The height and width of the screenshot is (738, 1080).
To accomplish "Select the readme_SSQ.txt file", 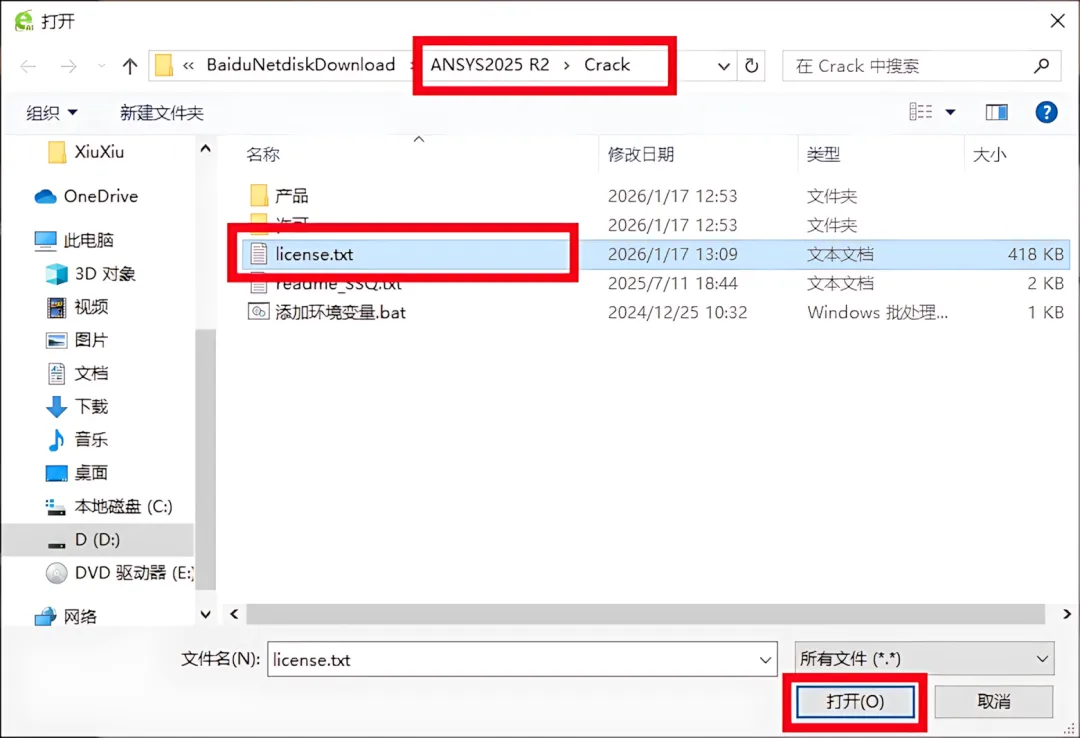I will 338,283.
